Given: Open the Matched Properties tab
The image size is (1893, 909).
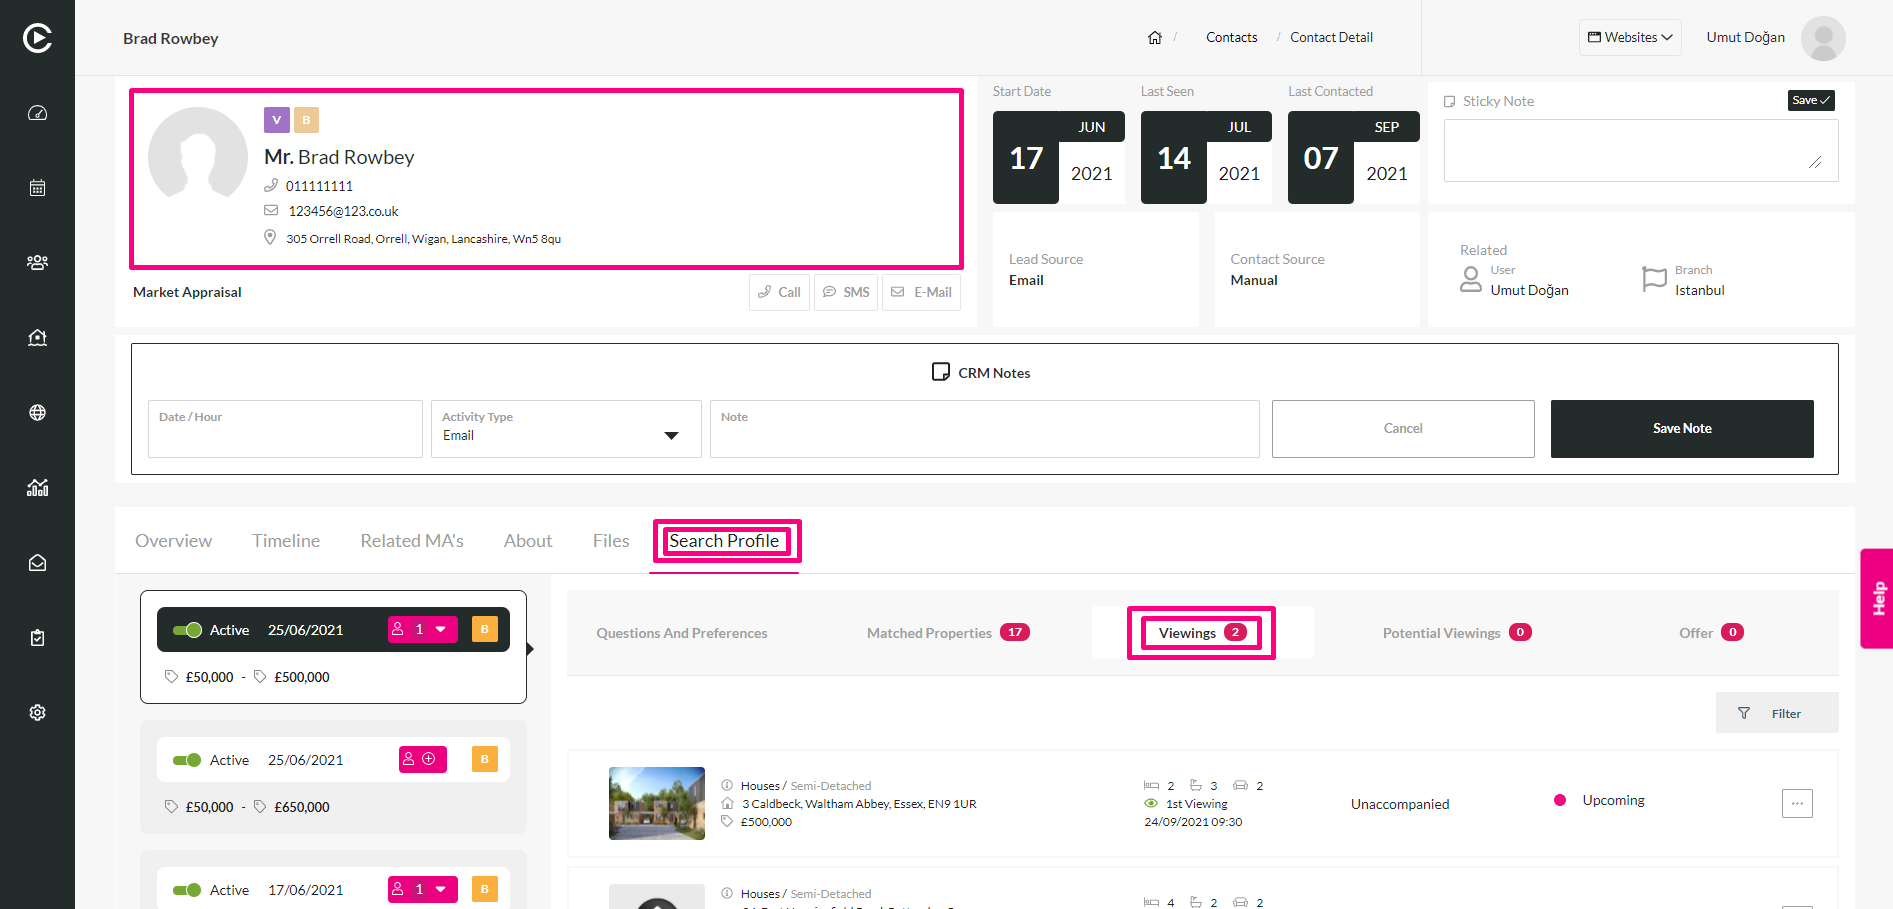Looking at the screenshot, I should coord(947,633).
